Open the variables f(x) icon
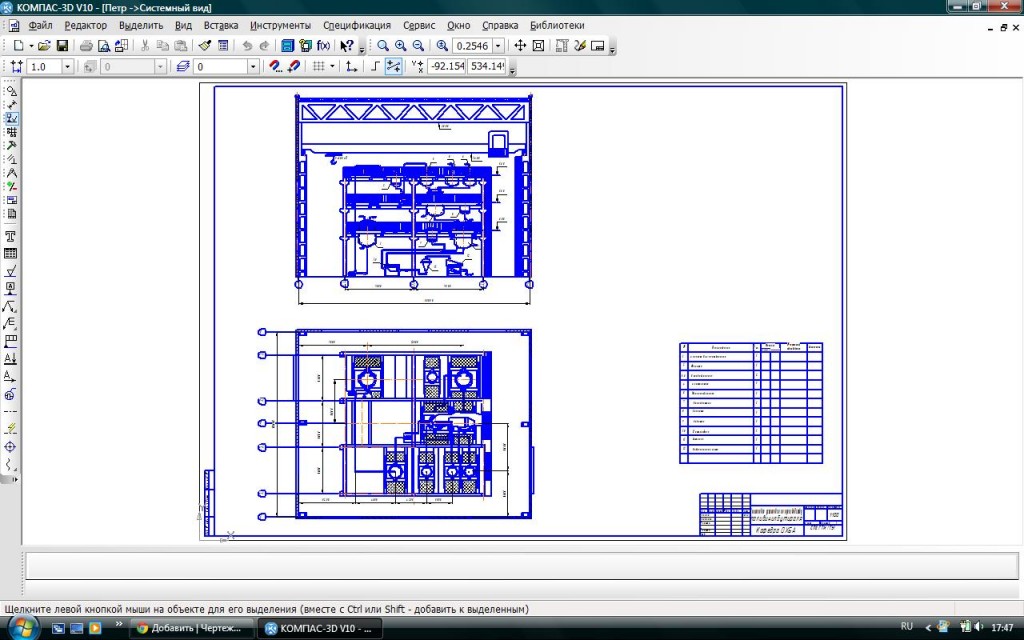The width and height of the screenshot is (1024, 640). pos(323,46)
